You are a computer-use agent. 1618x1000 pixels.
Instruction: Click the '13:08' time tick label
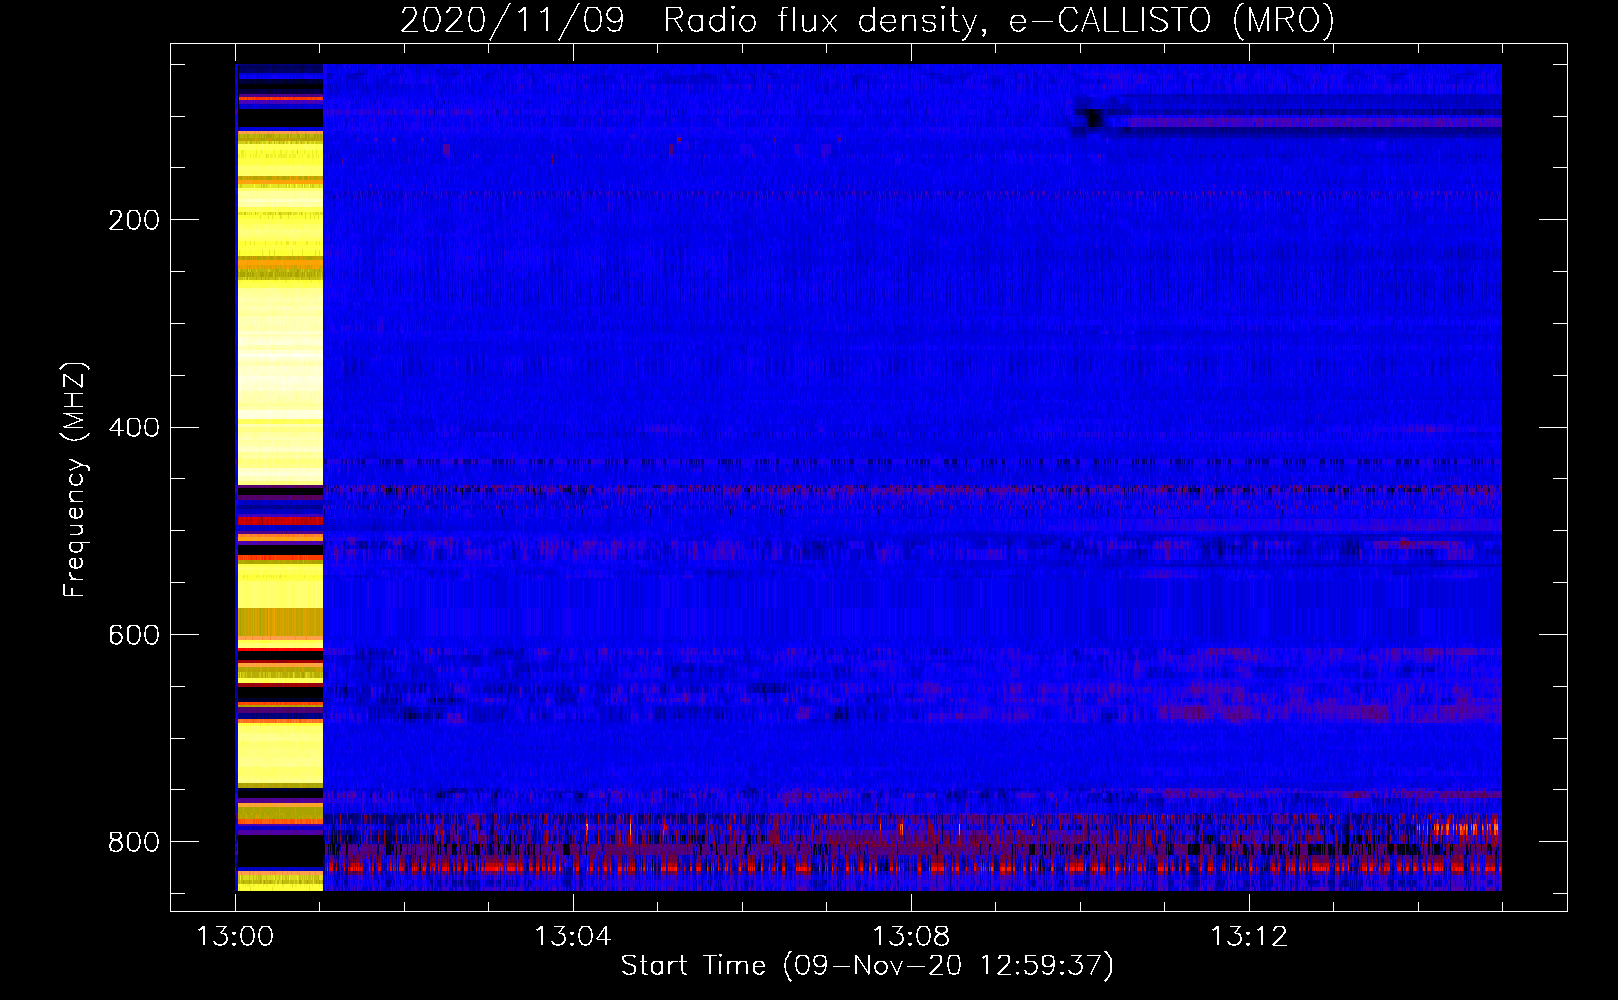pyautogui.click(x=911, y=937)
